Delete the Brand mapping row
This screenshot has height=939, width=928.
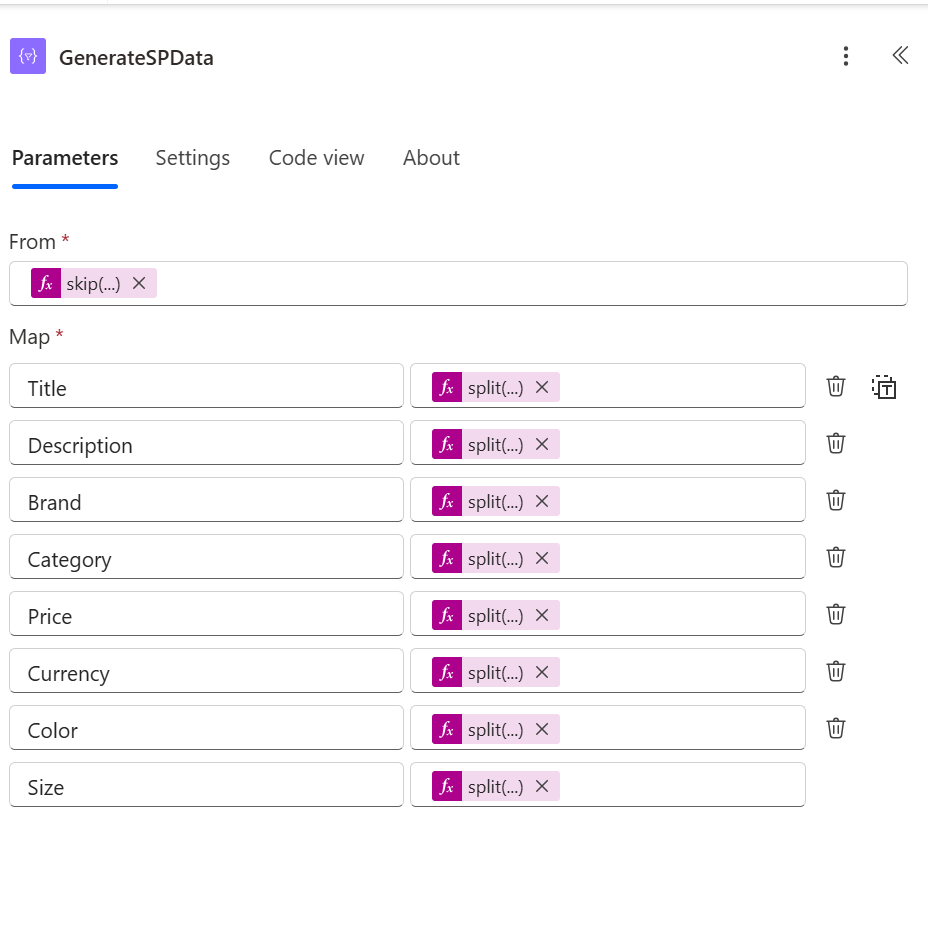click(835, 500)
